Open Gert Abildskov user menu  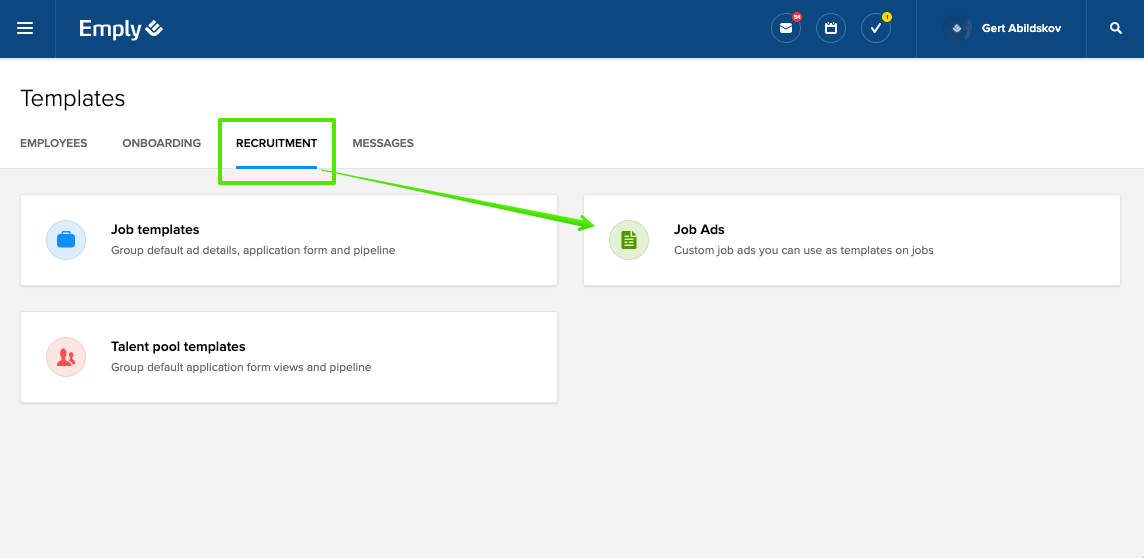coord(1021,29)
